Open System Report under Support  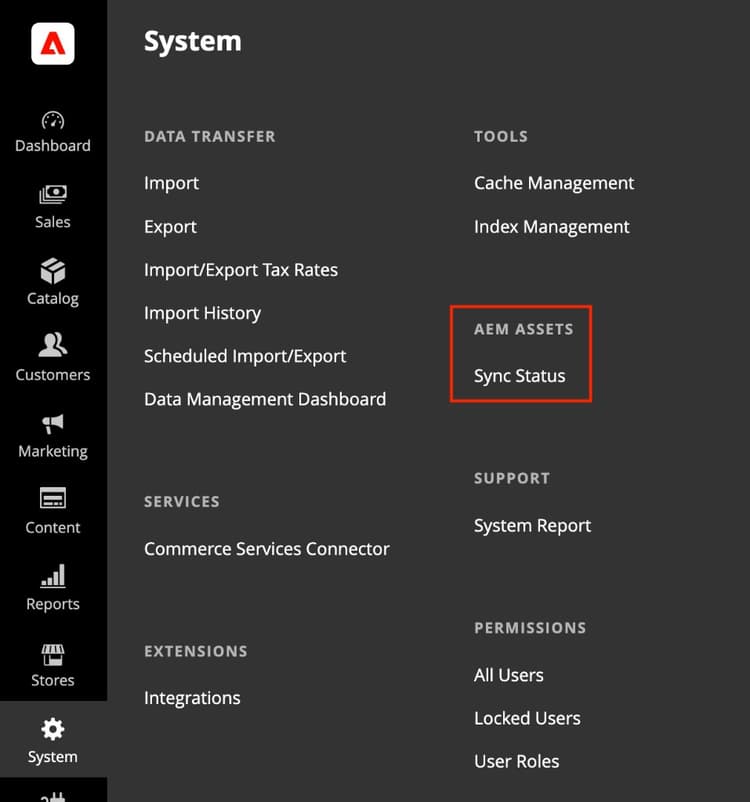pyautogui.click(x=533, y=526)
